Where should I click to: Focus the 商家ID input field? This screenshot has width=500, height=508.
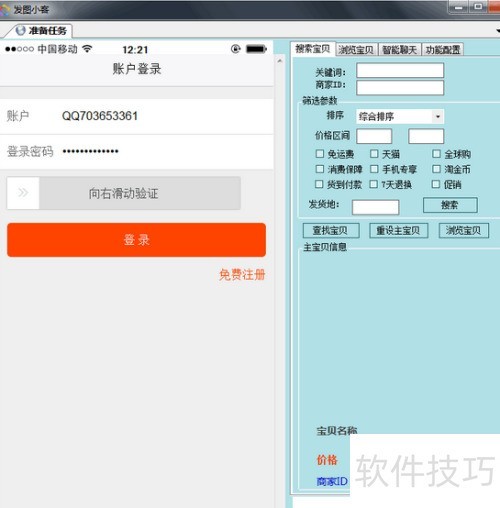400,88
